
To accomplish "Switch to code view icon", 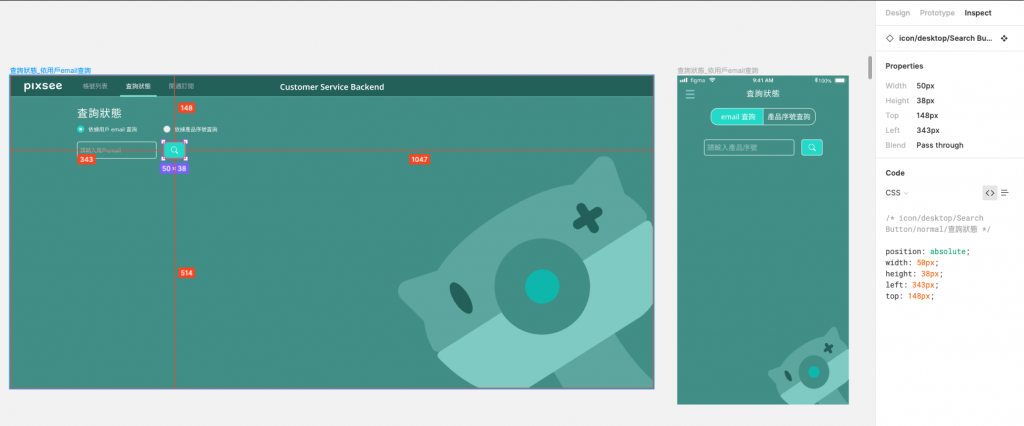I will (x=990, y=193).
